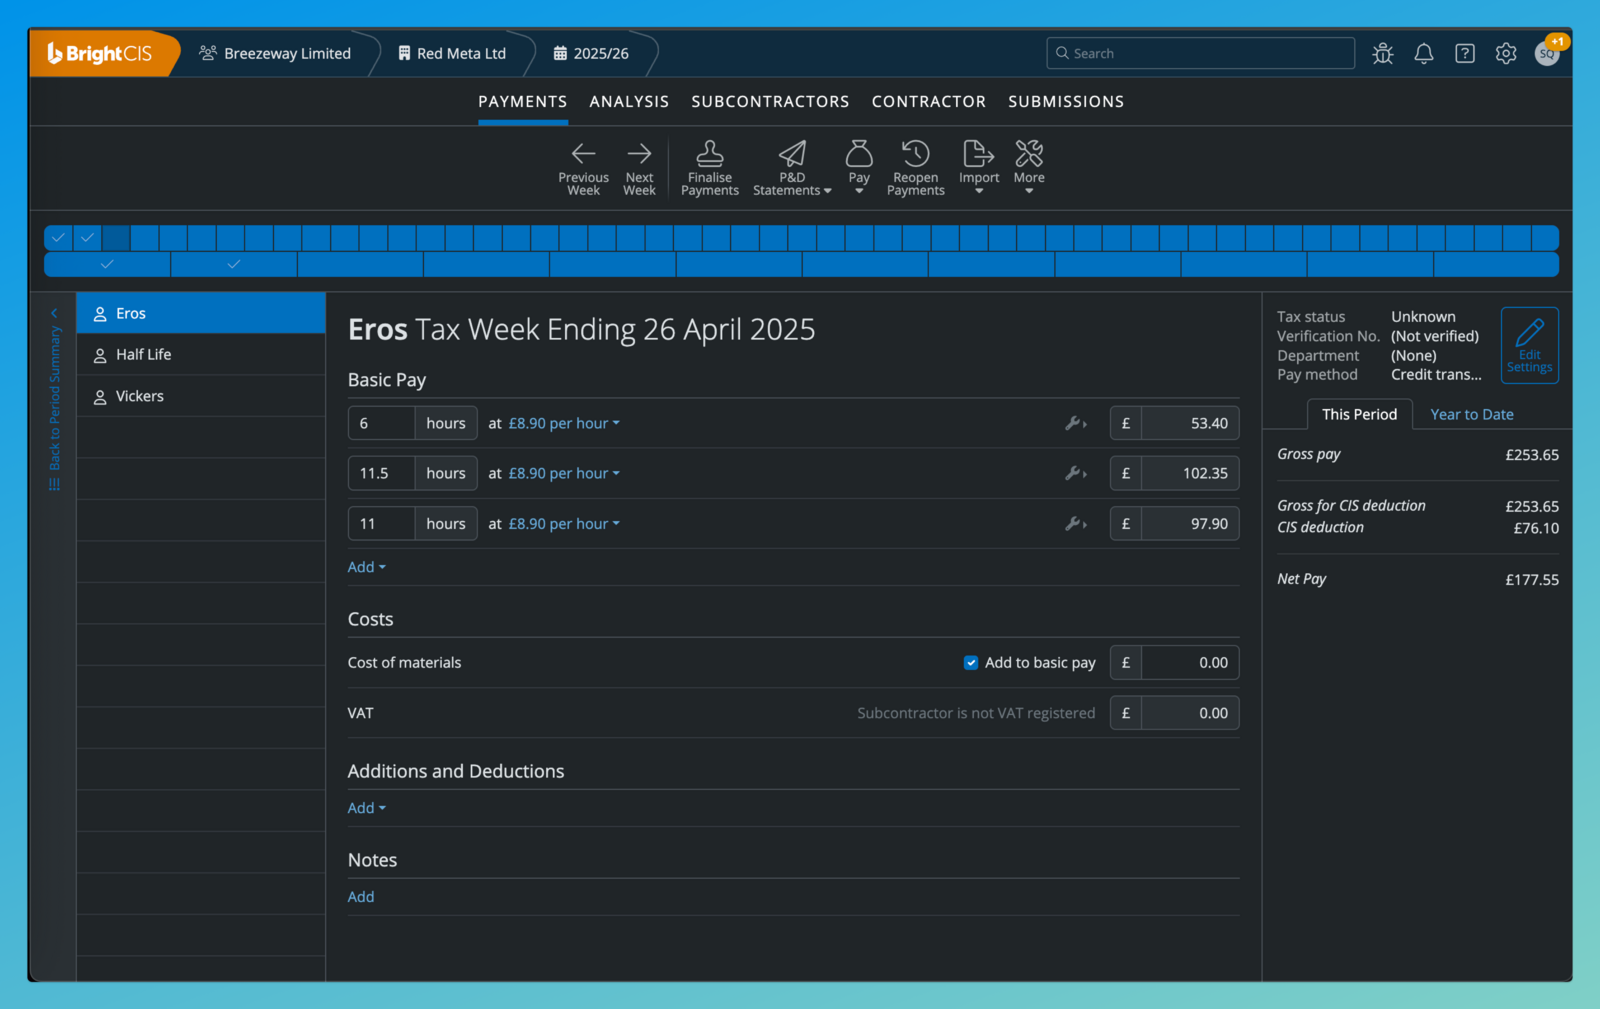Open the Submissions tab

(x=1066, y=102)
